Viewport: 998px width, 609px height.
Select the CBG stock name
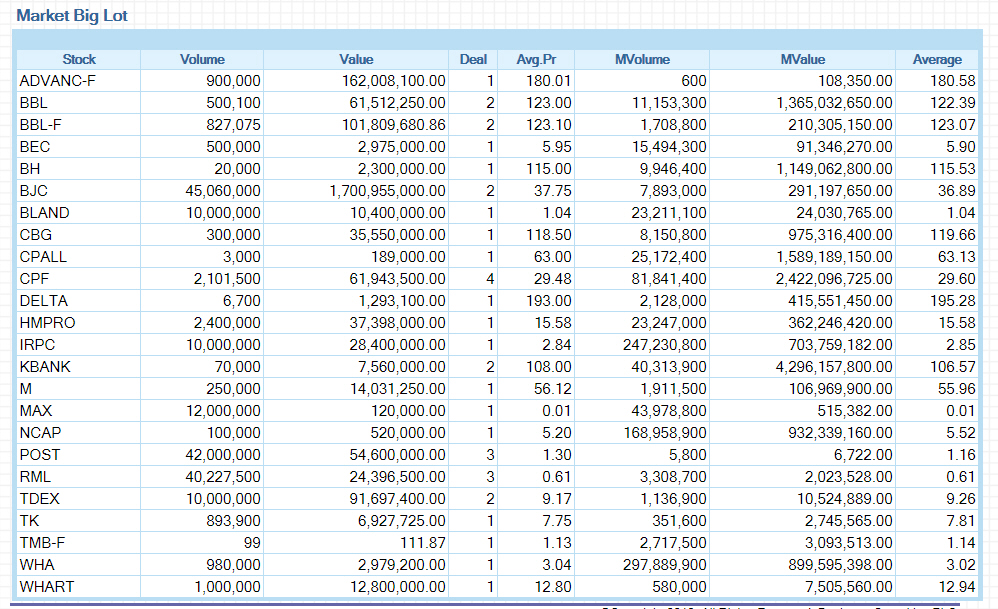point(36,235)
